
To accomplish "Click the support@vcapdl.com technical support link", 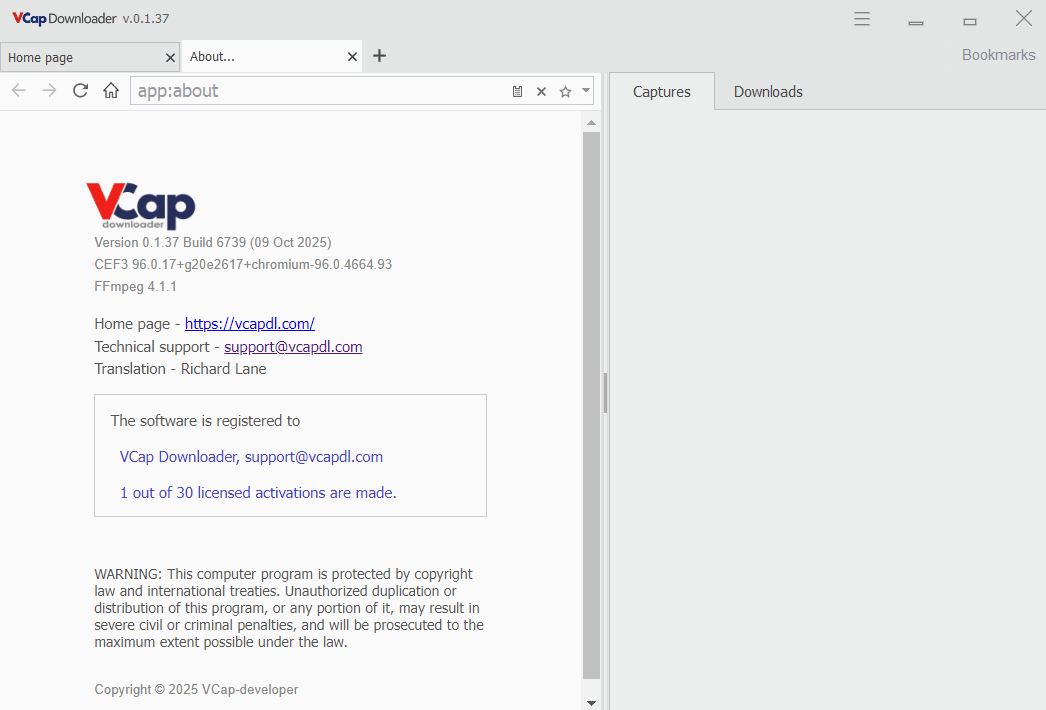I will pyautogui.click(x=293, y=346).
